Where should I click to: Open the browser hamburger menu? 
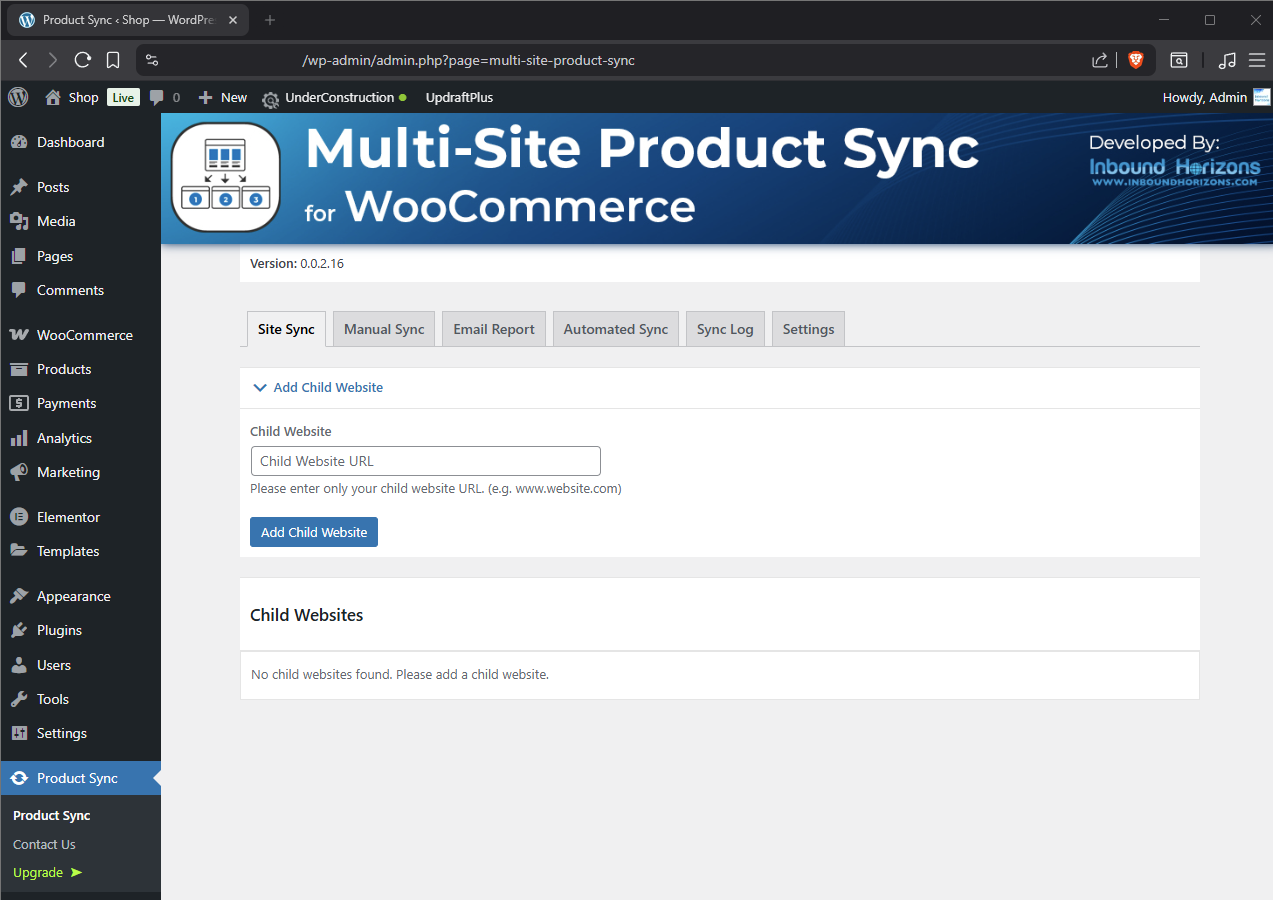coord(1257,60)
